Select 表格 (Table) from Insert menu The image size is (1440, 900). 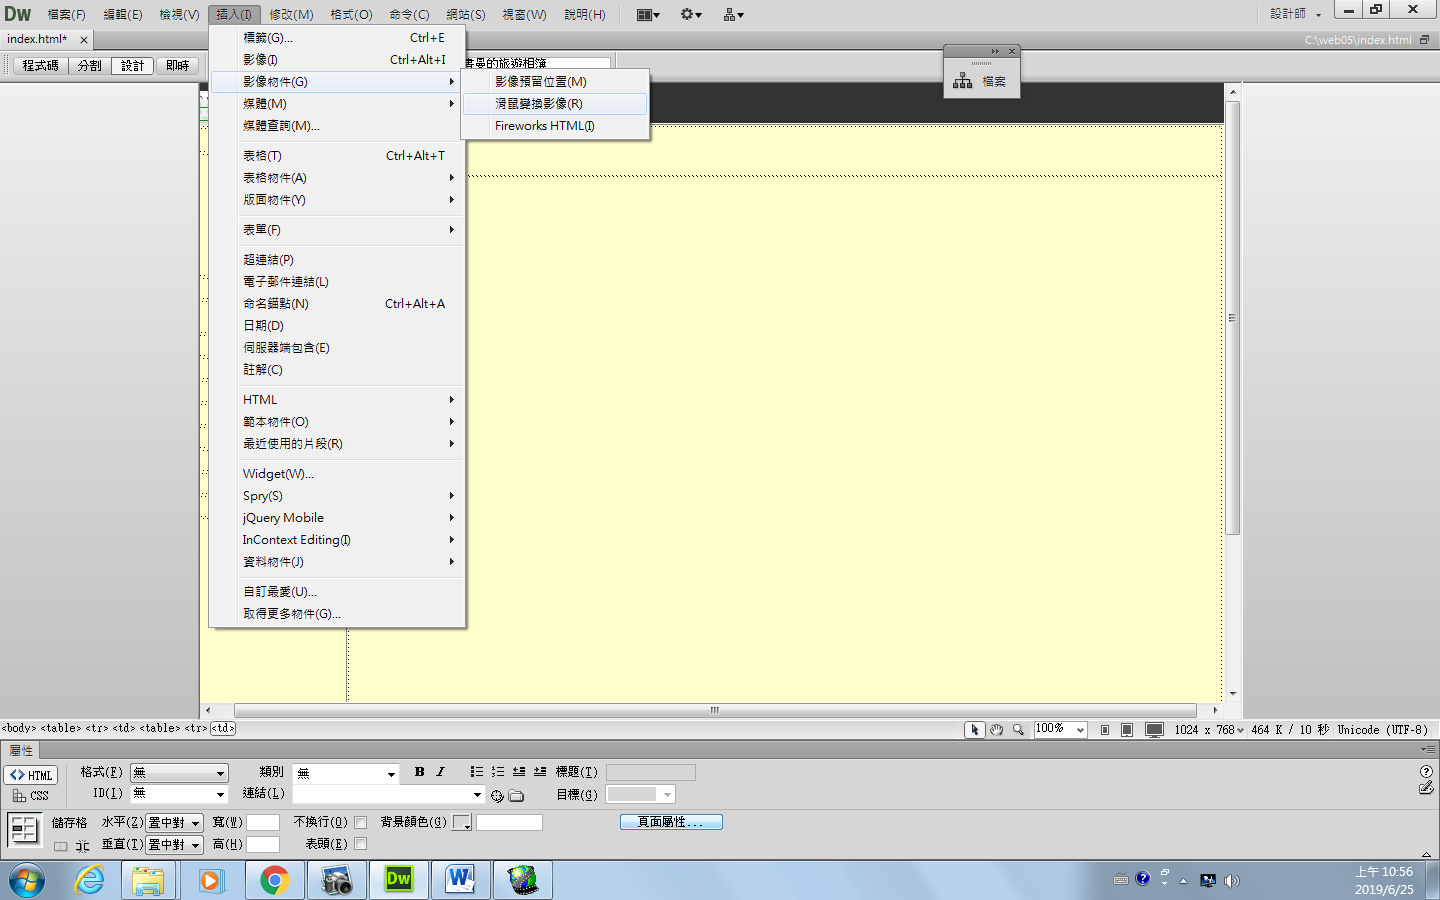262,156
